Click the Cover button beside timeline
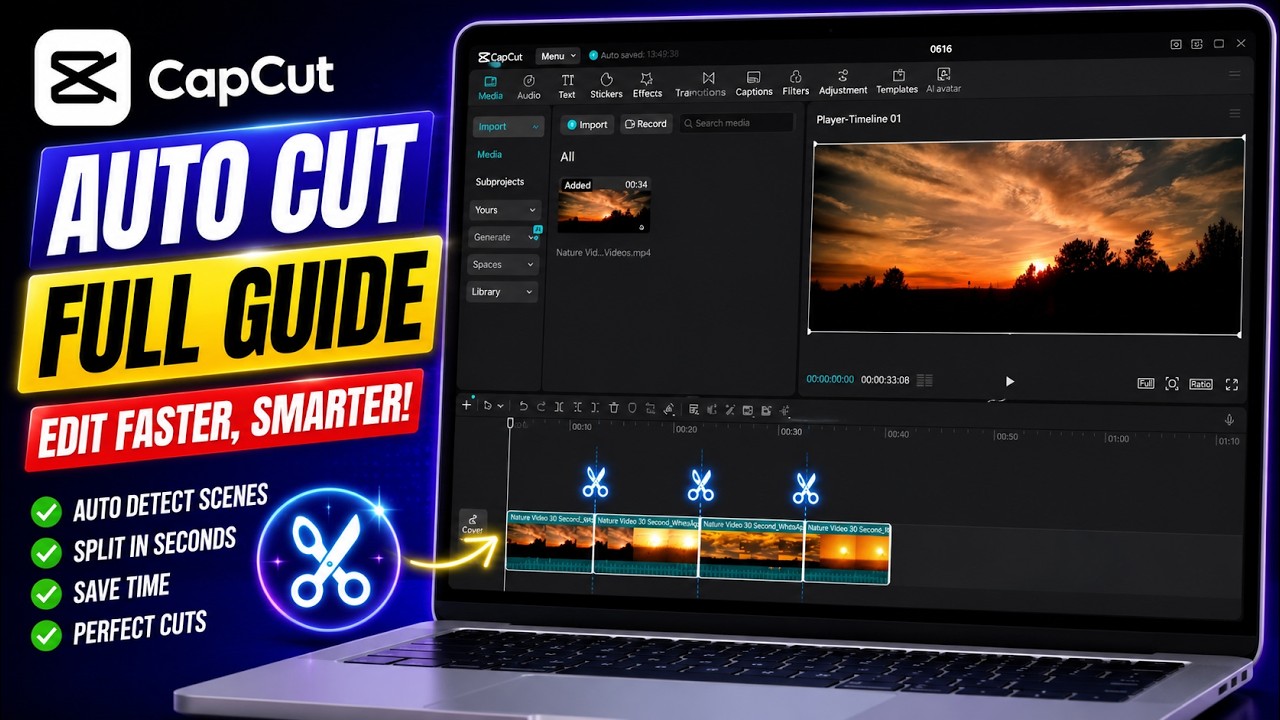 472,524
